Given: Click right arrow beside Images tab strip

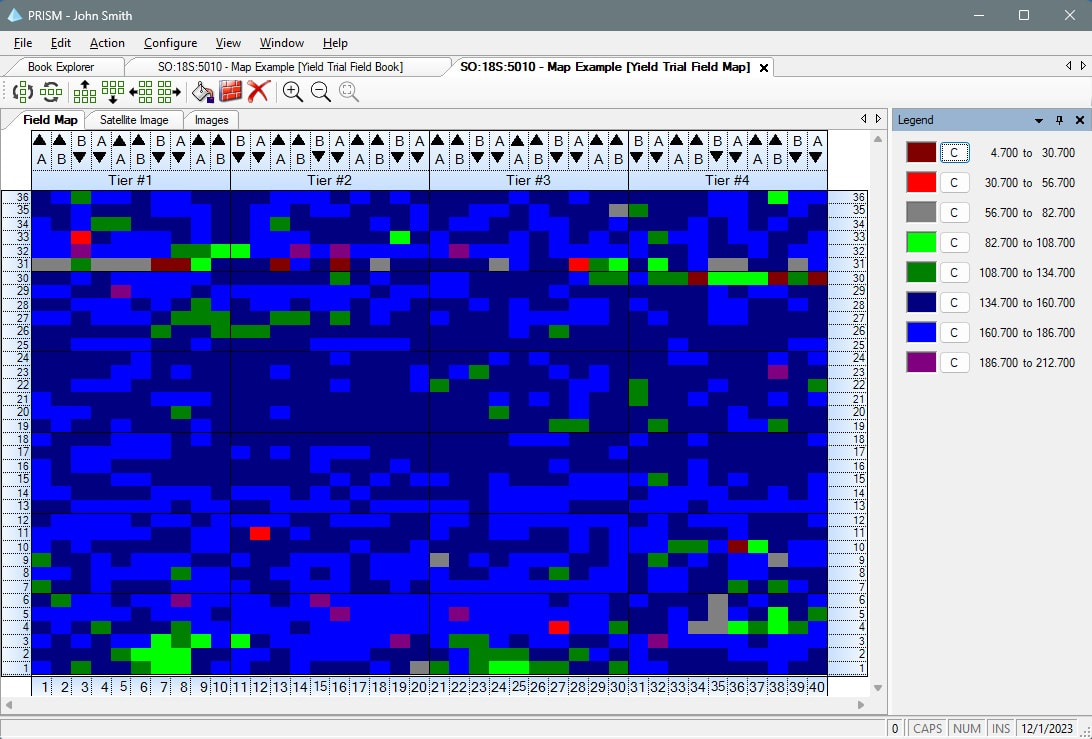Looking at the screenshot, I should tap(878, 119).
